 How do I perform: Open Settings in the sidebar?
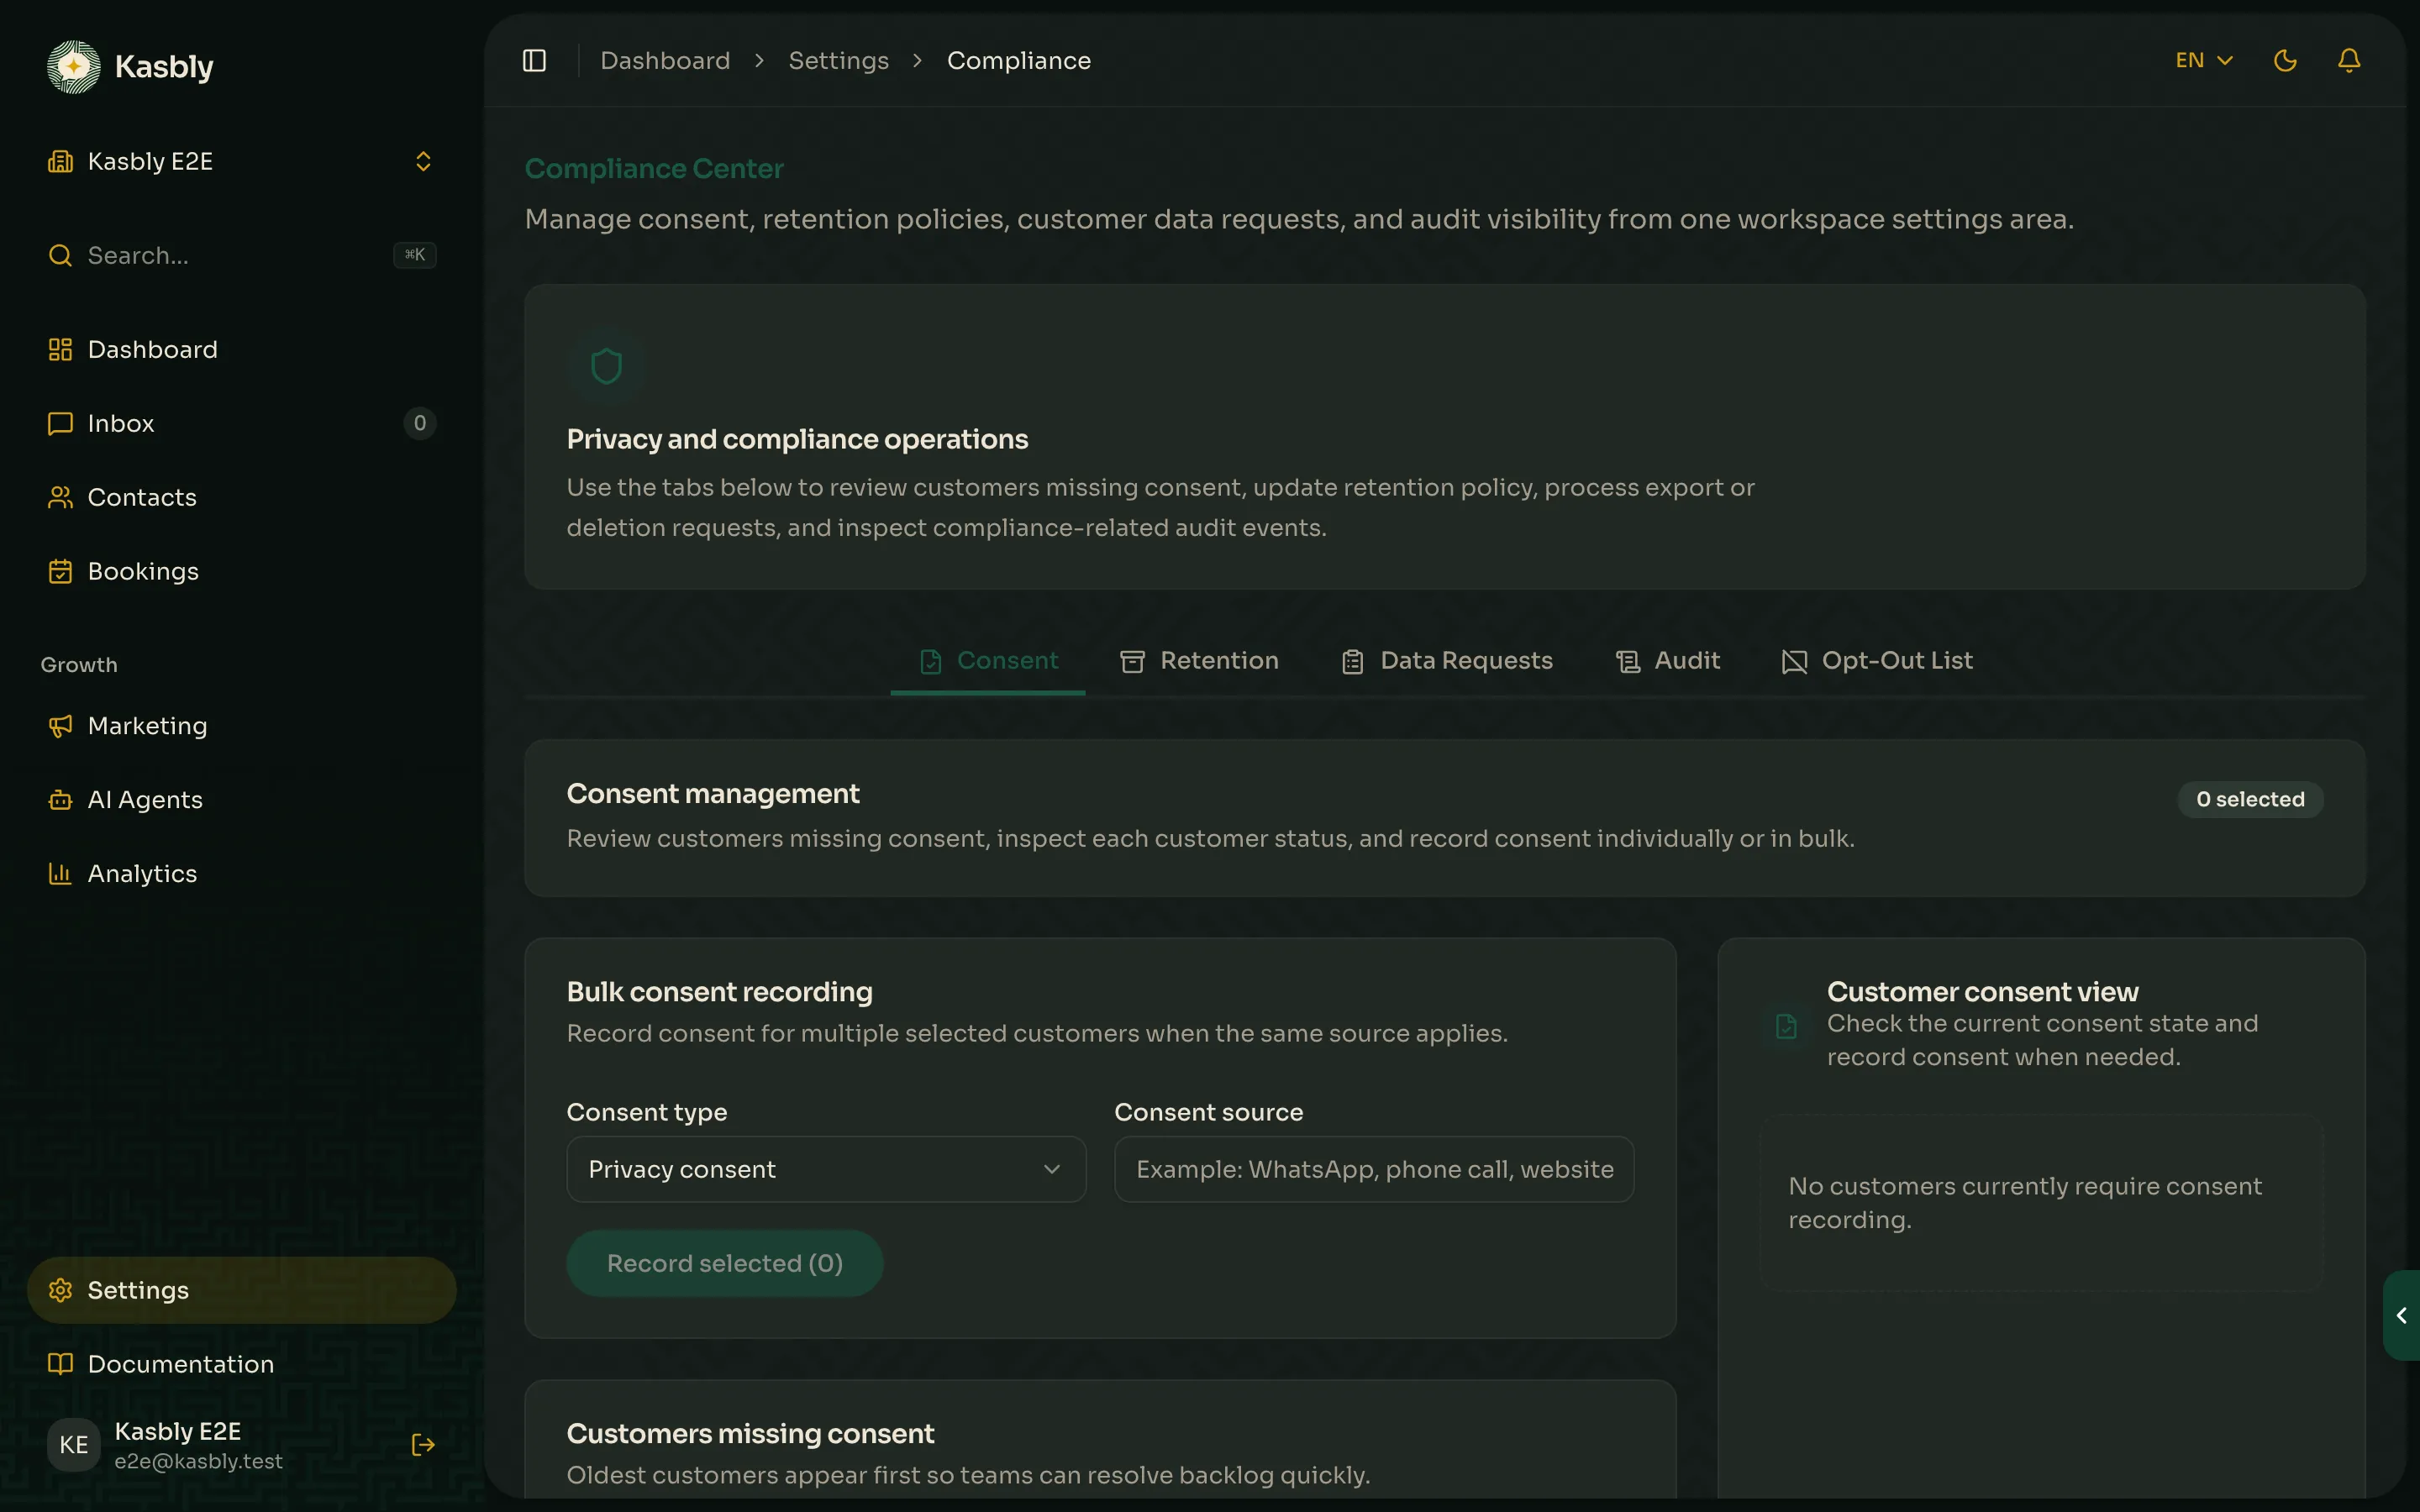pyautogui.click(x=241, y=1290)
